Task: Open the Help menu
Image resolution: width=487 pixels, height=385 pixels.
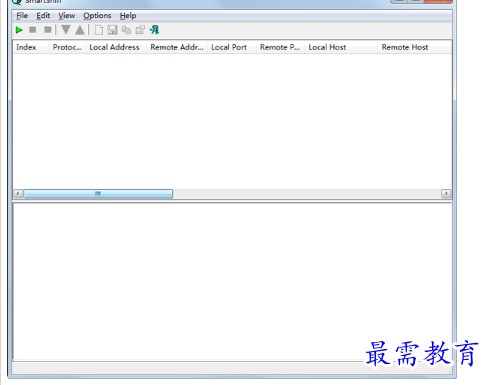Action: [x=128, y=16]
